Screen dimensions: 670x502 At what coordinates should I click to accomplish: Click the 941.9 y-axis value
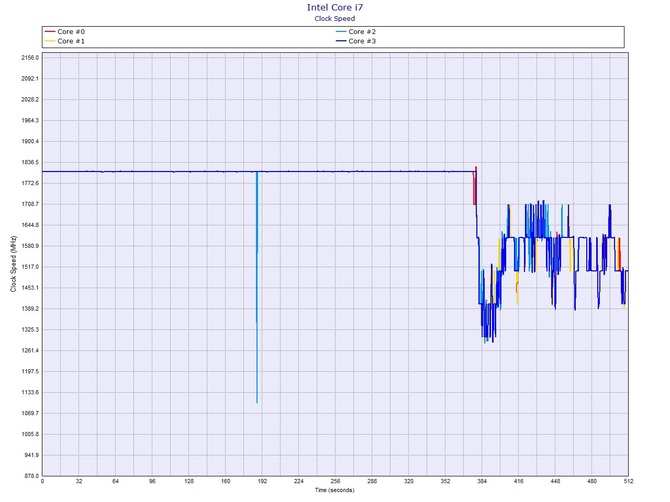(x=31, y=455)
